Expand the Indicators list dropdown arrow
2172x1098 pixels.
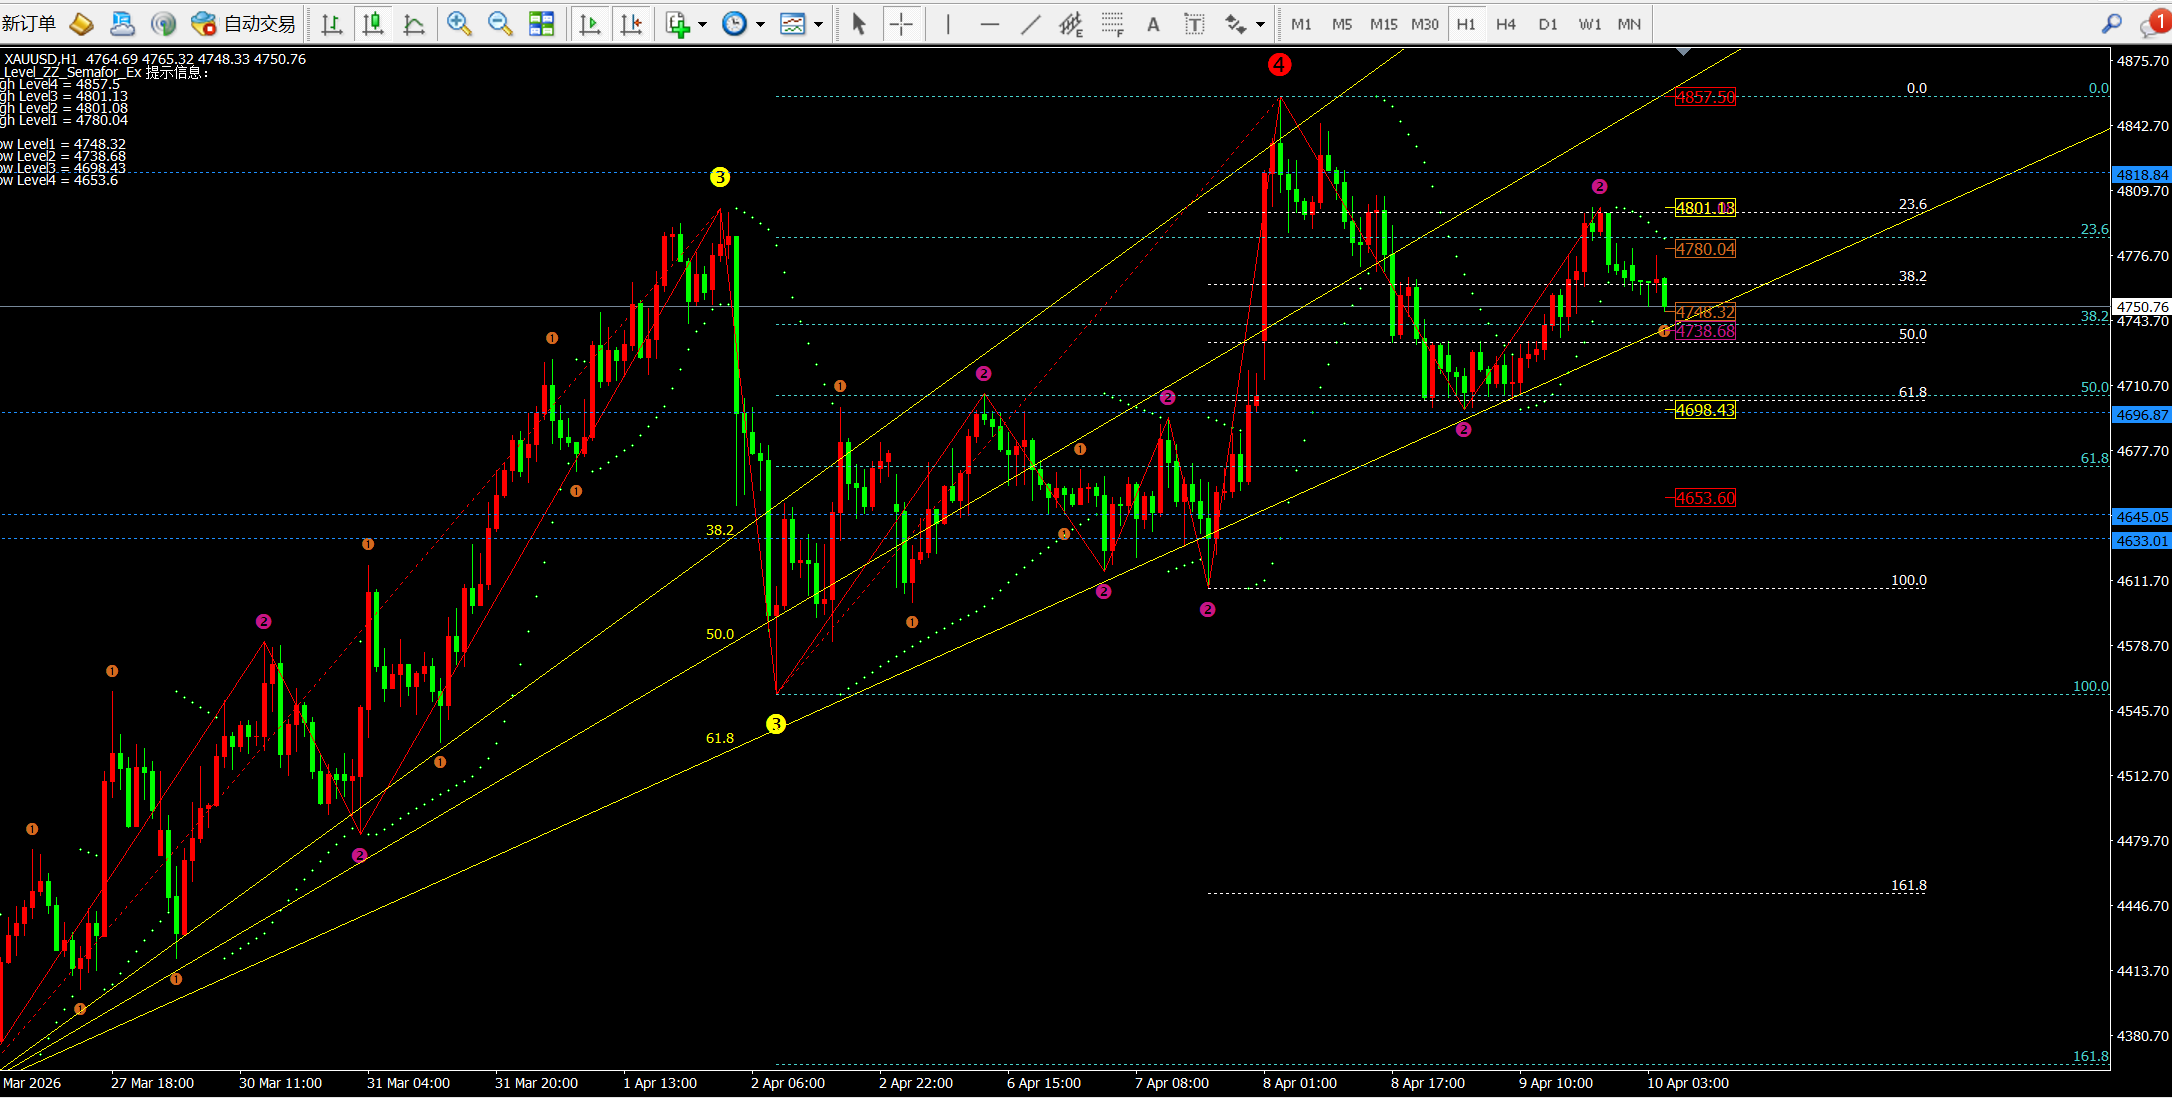pos(702,24)
